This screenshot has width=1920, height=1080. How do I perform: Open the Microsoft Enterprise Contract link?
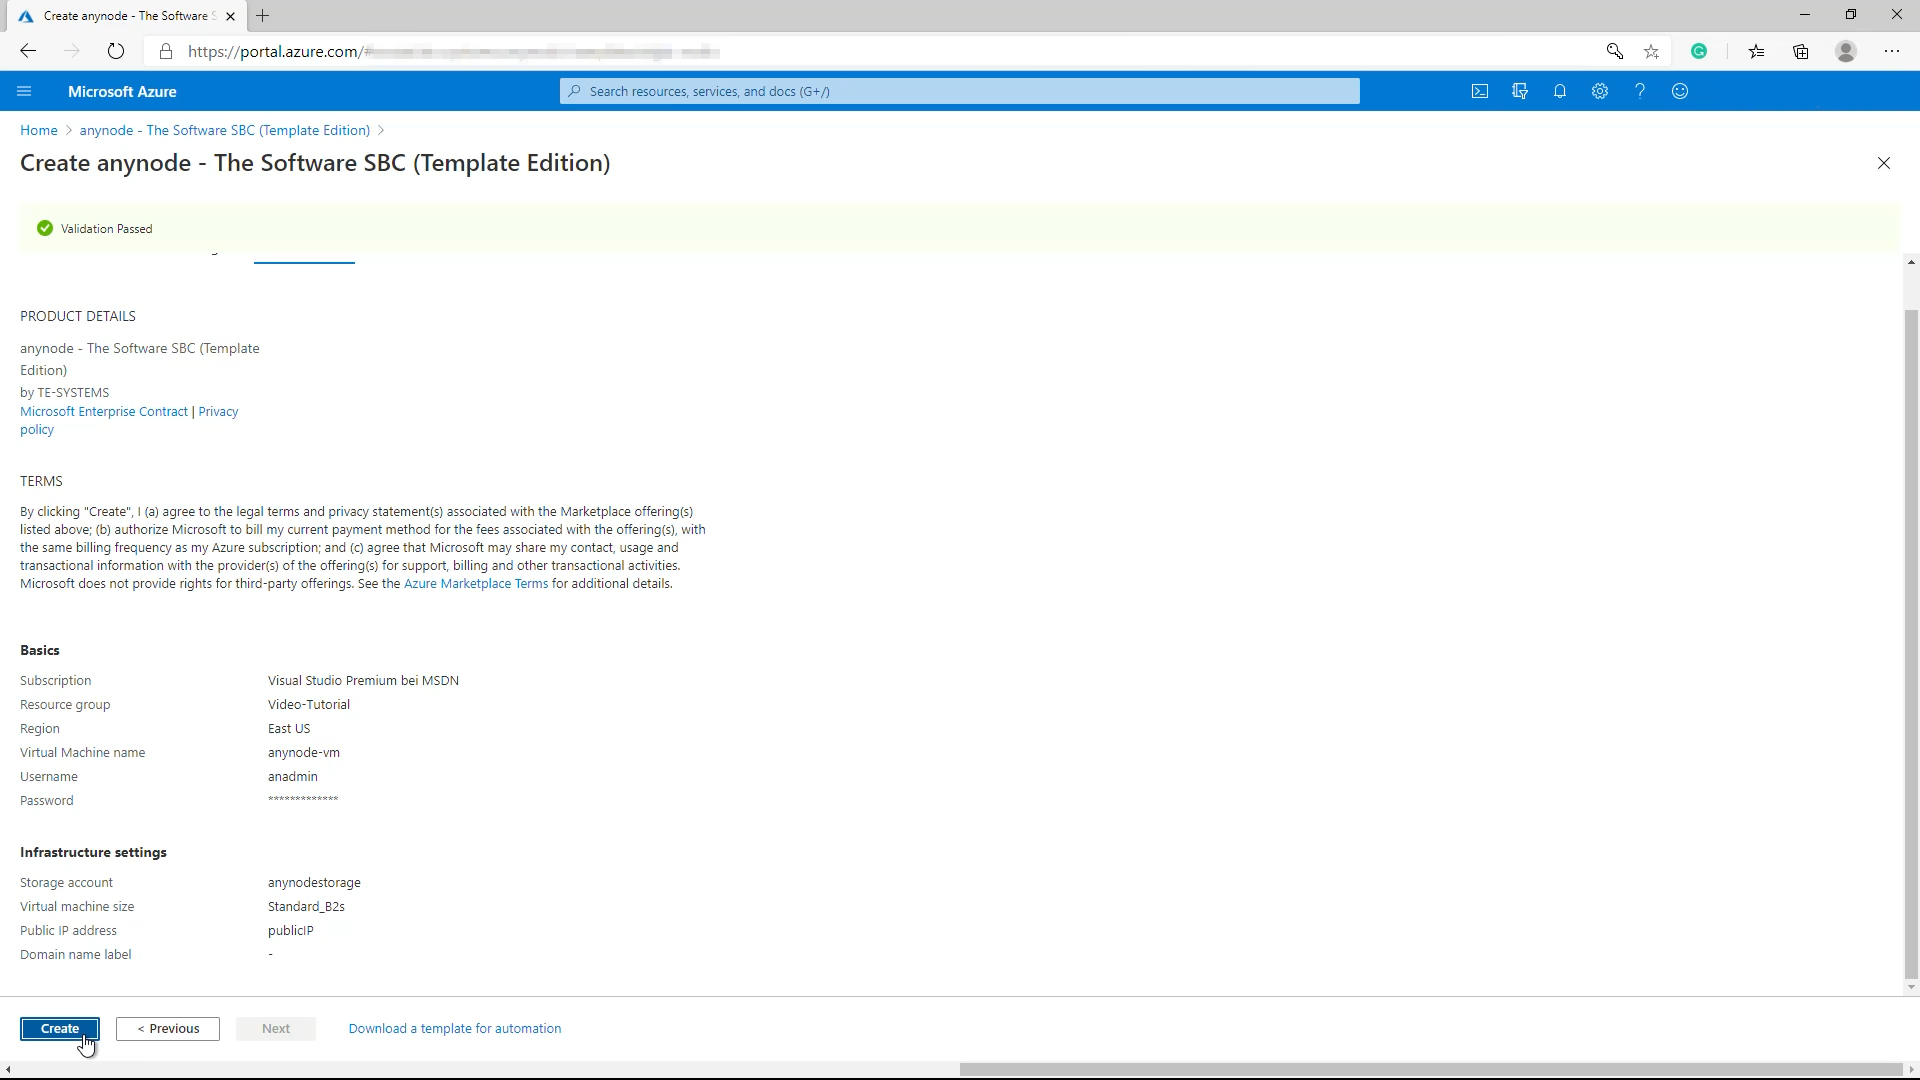tap(104, 412)
